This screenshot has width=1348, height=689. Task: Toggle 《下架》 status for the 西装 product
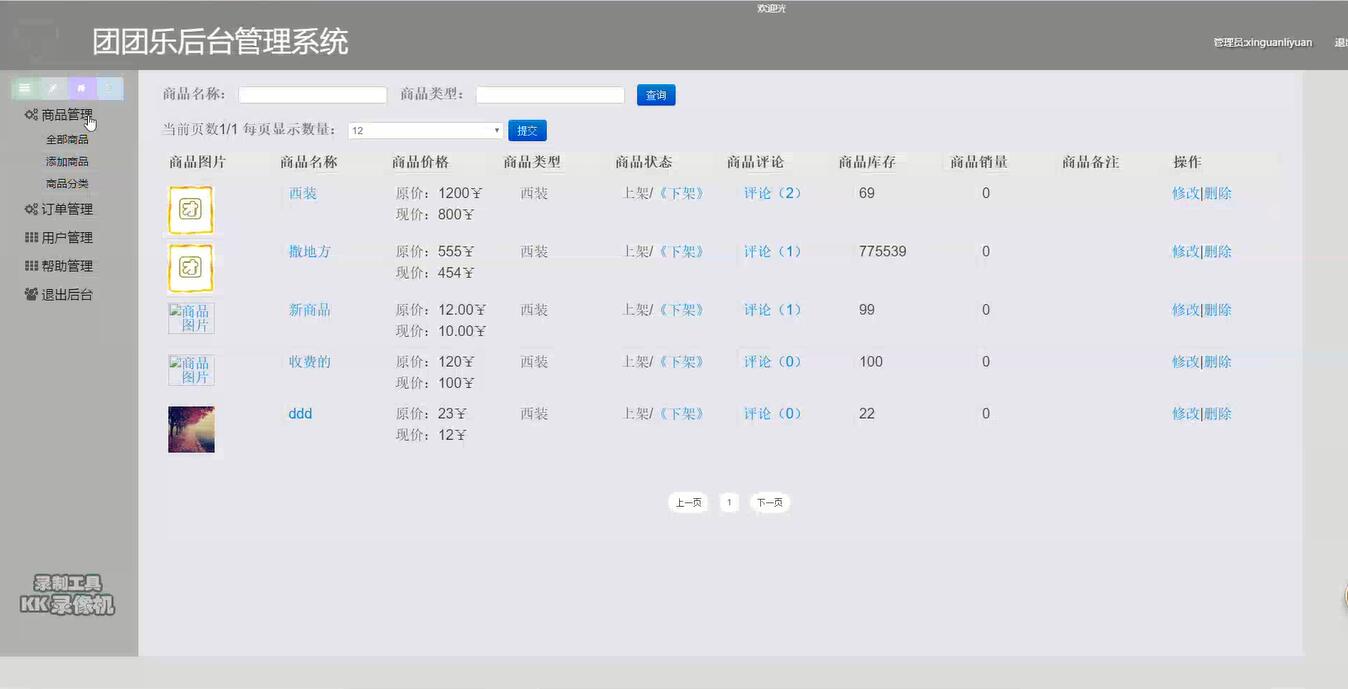683,192
